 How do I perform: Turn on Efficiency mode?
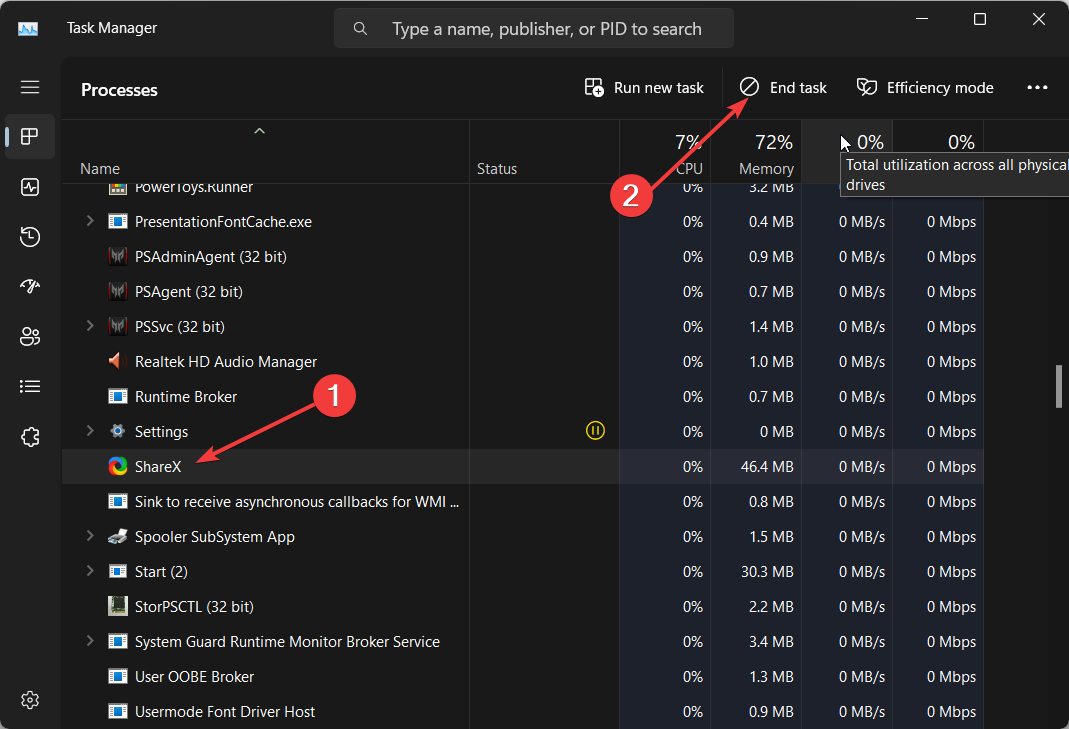tap(925, 88)
